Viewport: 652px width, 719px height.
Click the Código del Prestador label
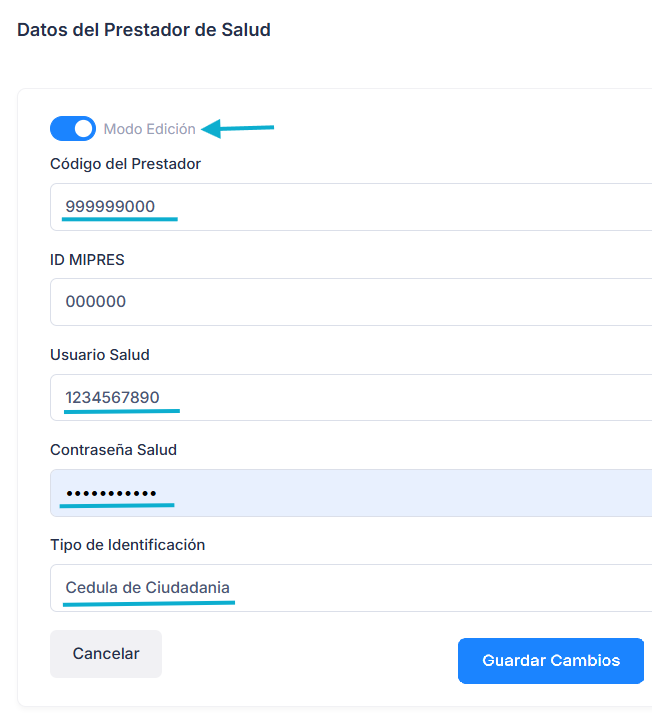[x=125, y=164]
